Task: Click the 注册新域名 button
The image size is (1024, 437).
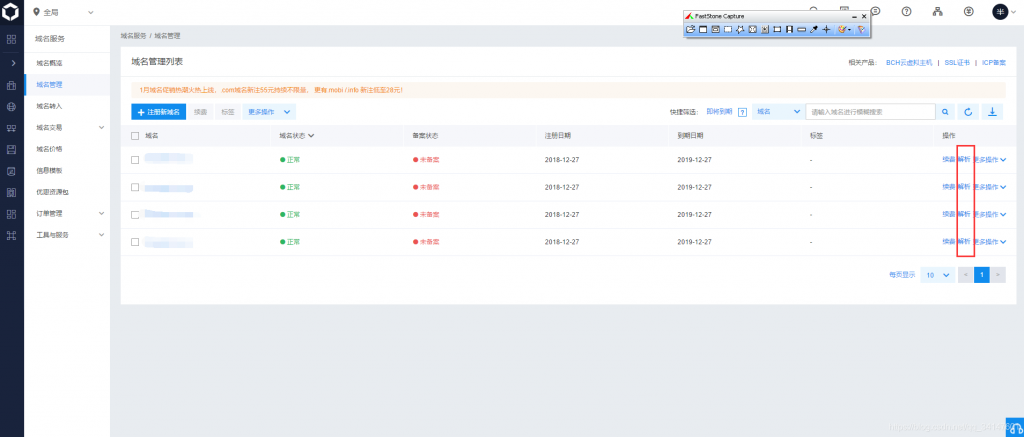Action: (157, 112)
